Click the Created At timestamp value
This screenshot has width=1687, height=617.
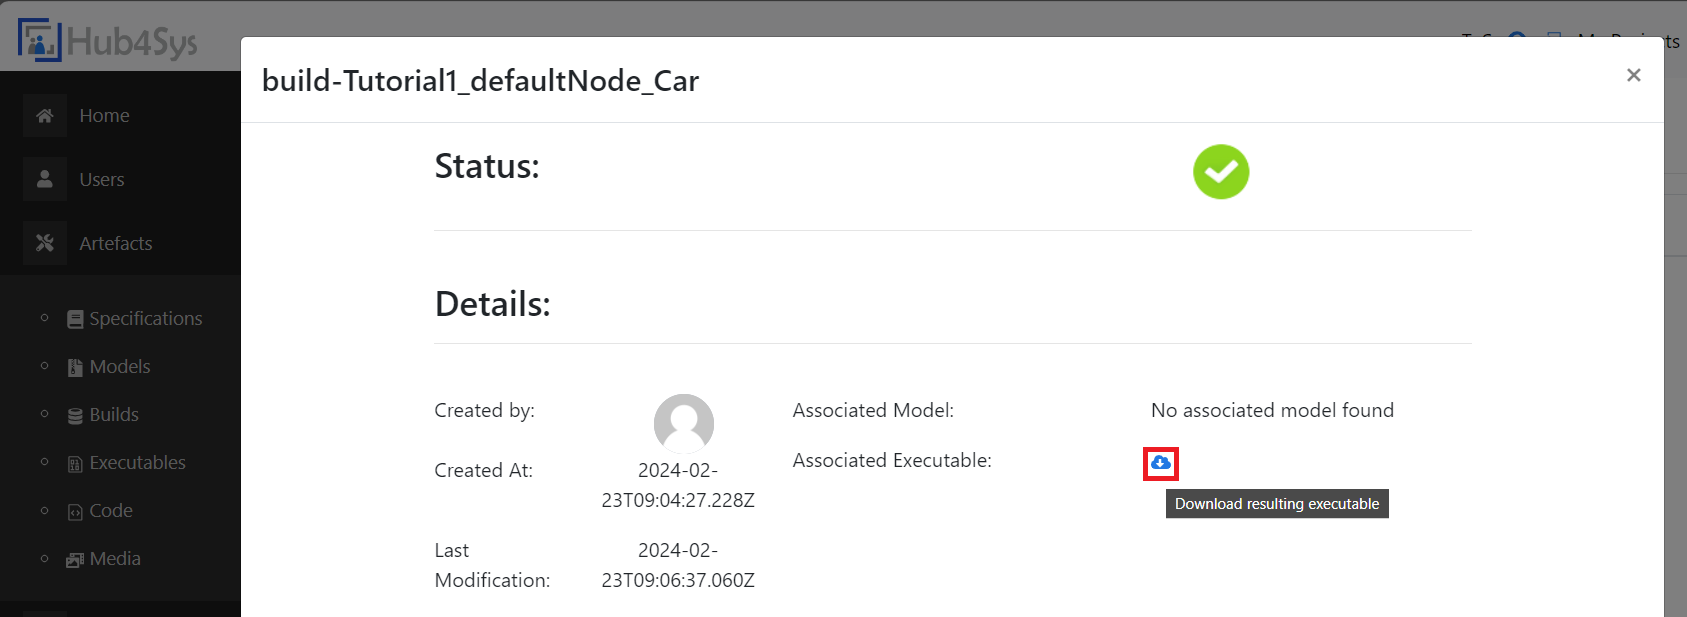[x=678, y=485]
